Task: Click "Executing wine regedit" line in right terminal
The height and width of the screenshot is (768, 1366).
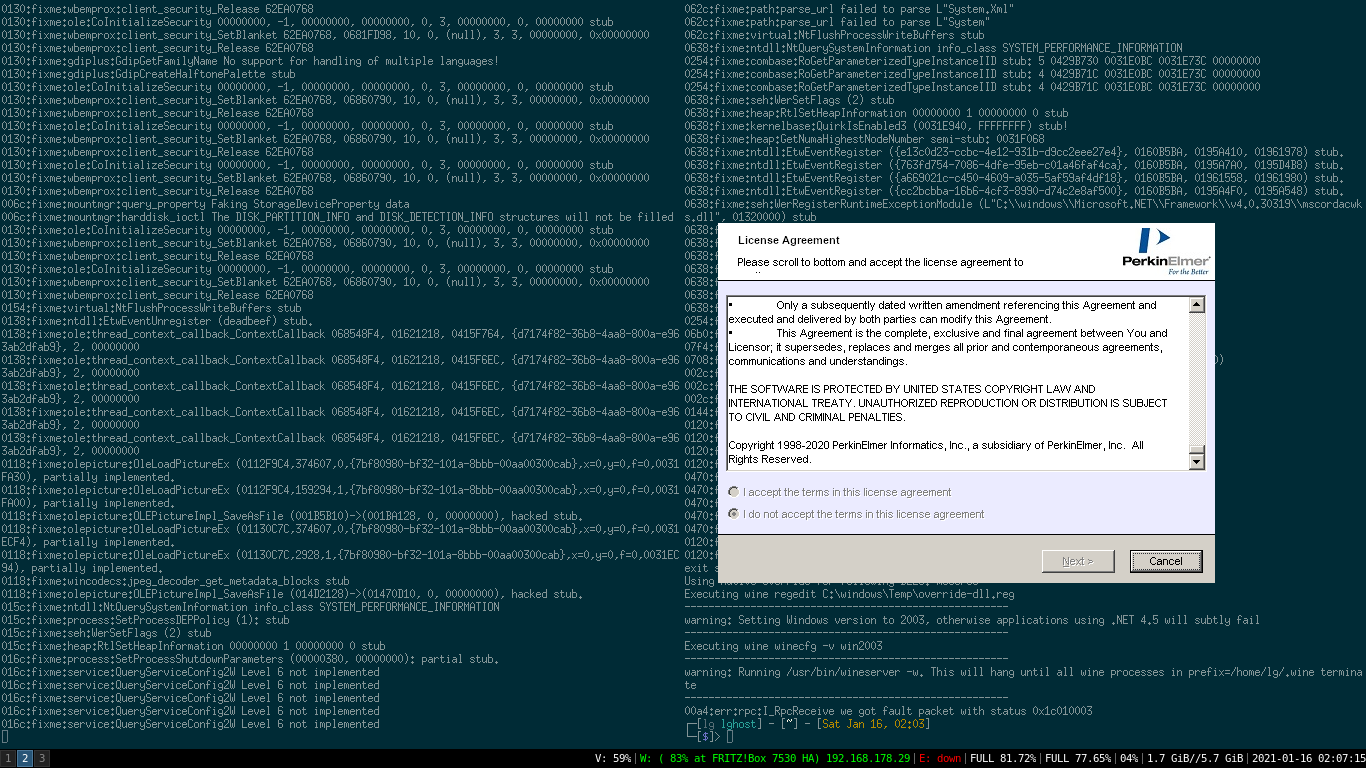Action: click(x=849, y=594)
